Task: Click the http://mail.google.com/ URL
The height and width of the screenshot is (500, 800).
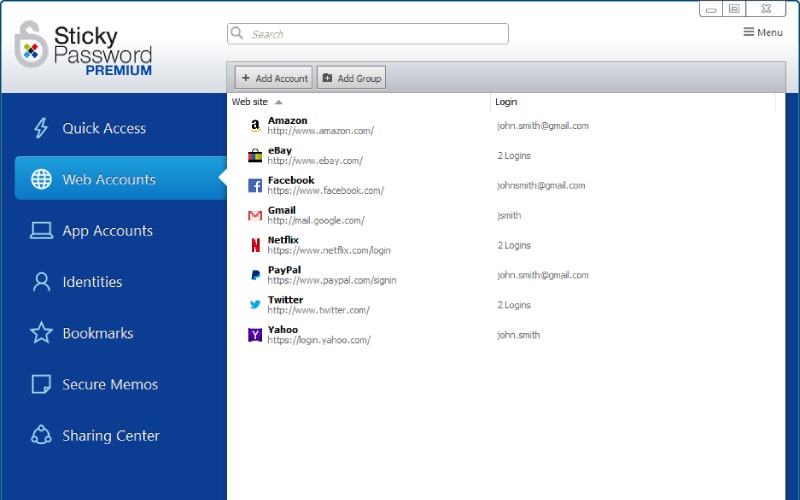Action: click(x=316, y=220)
